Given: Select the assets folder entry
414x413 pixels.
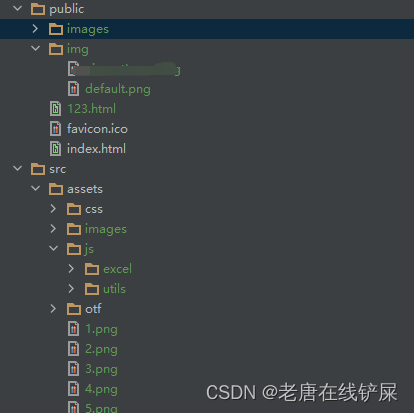Looking at the screenshot, I should point(76,189).
